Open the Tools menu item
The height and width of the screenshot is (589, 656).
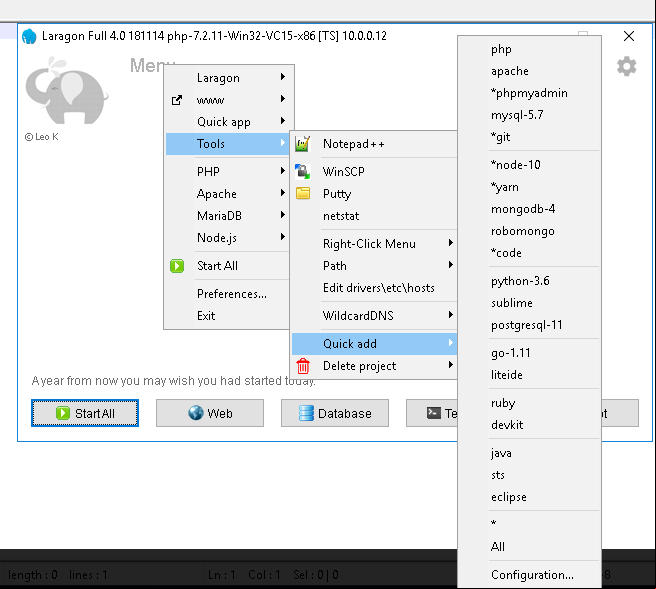click(x=228, y=144)
